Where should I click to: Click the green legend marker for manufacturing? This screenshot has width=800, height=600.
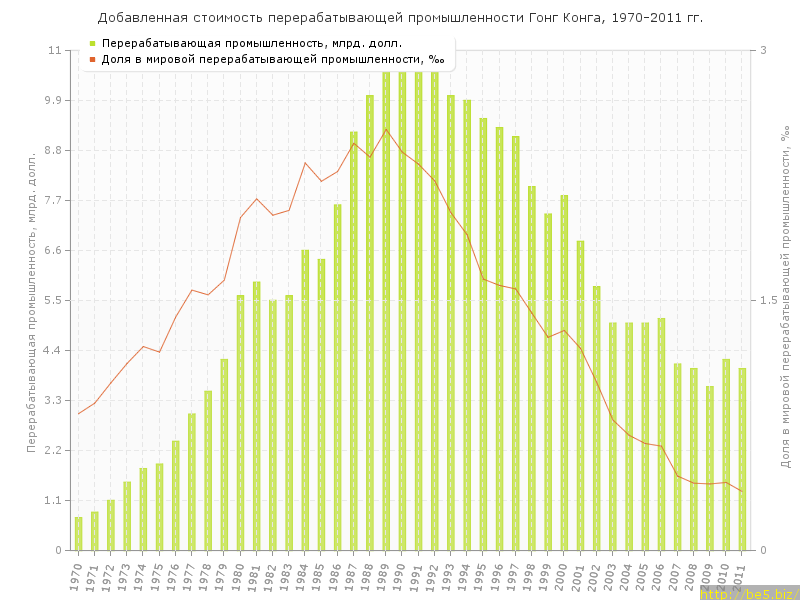click(x=92, y=44)
